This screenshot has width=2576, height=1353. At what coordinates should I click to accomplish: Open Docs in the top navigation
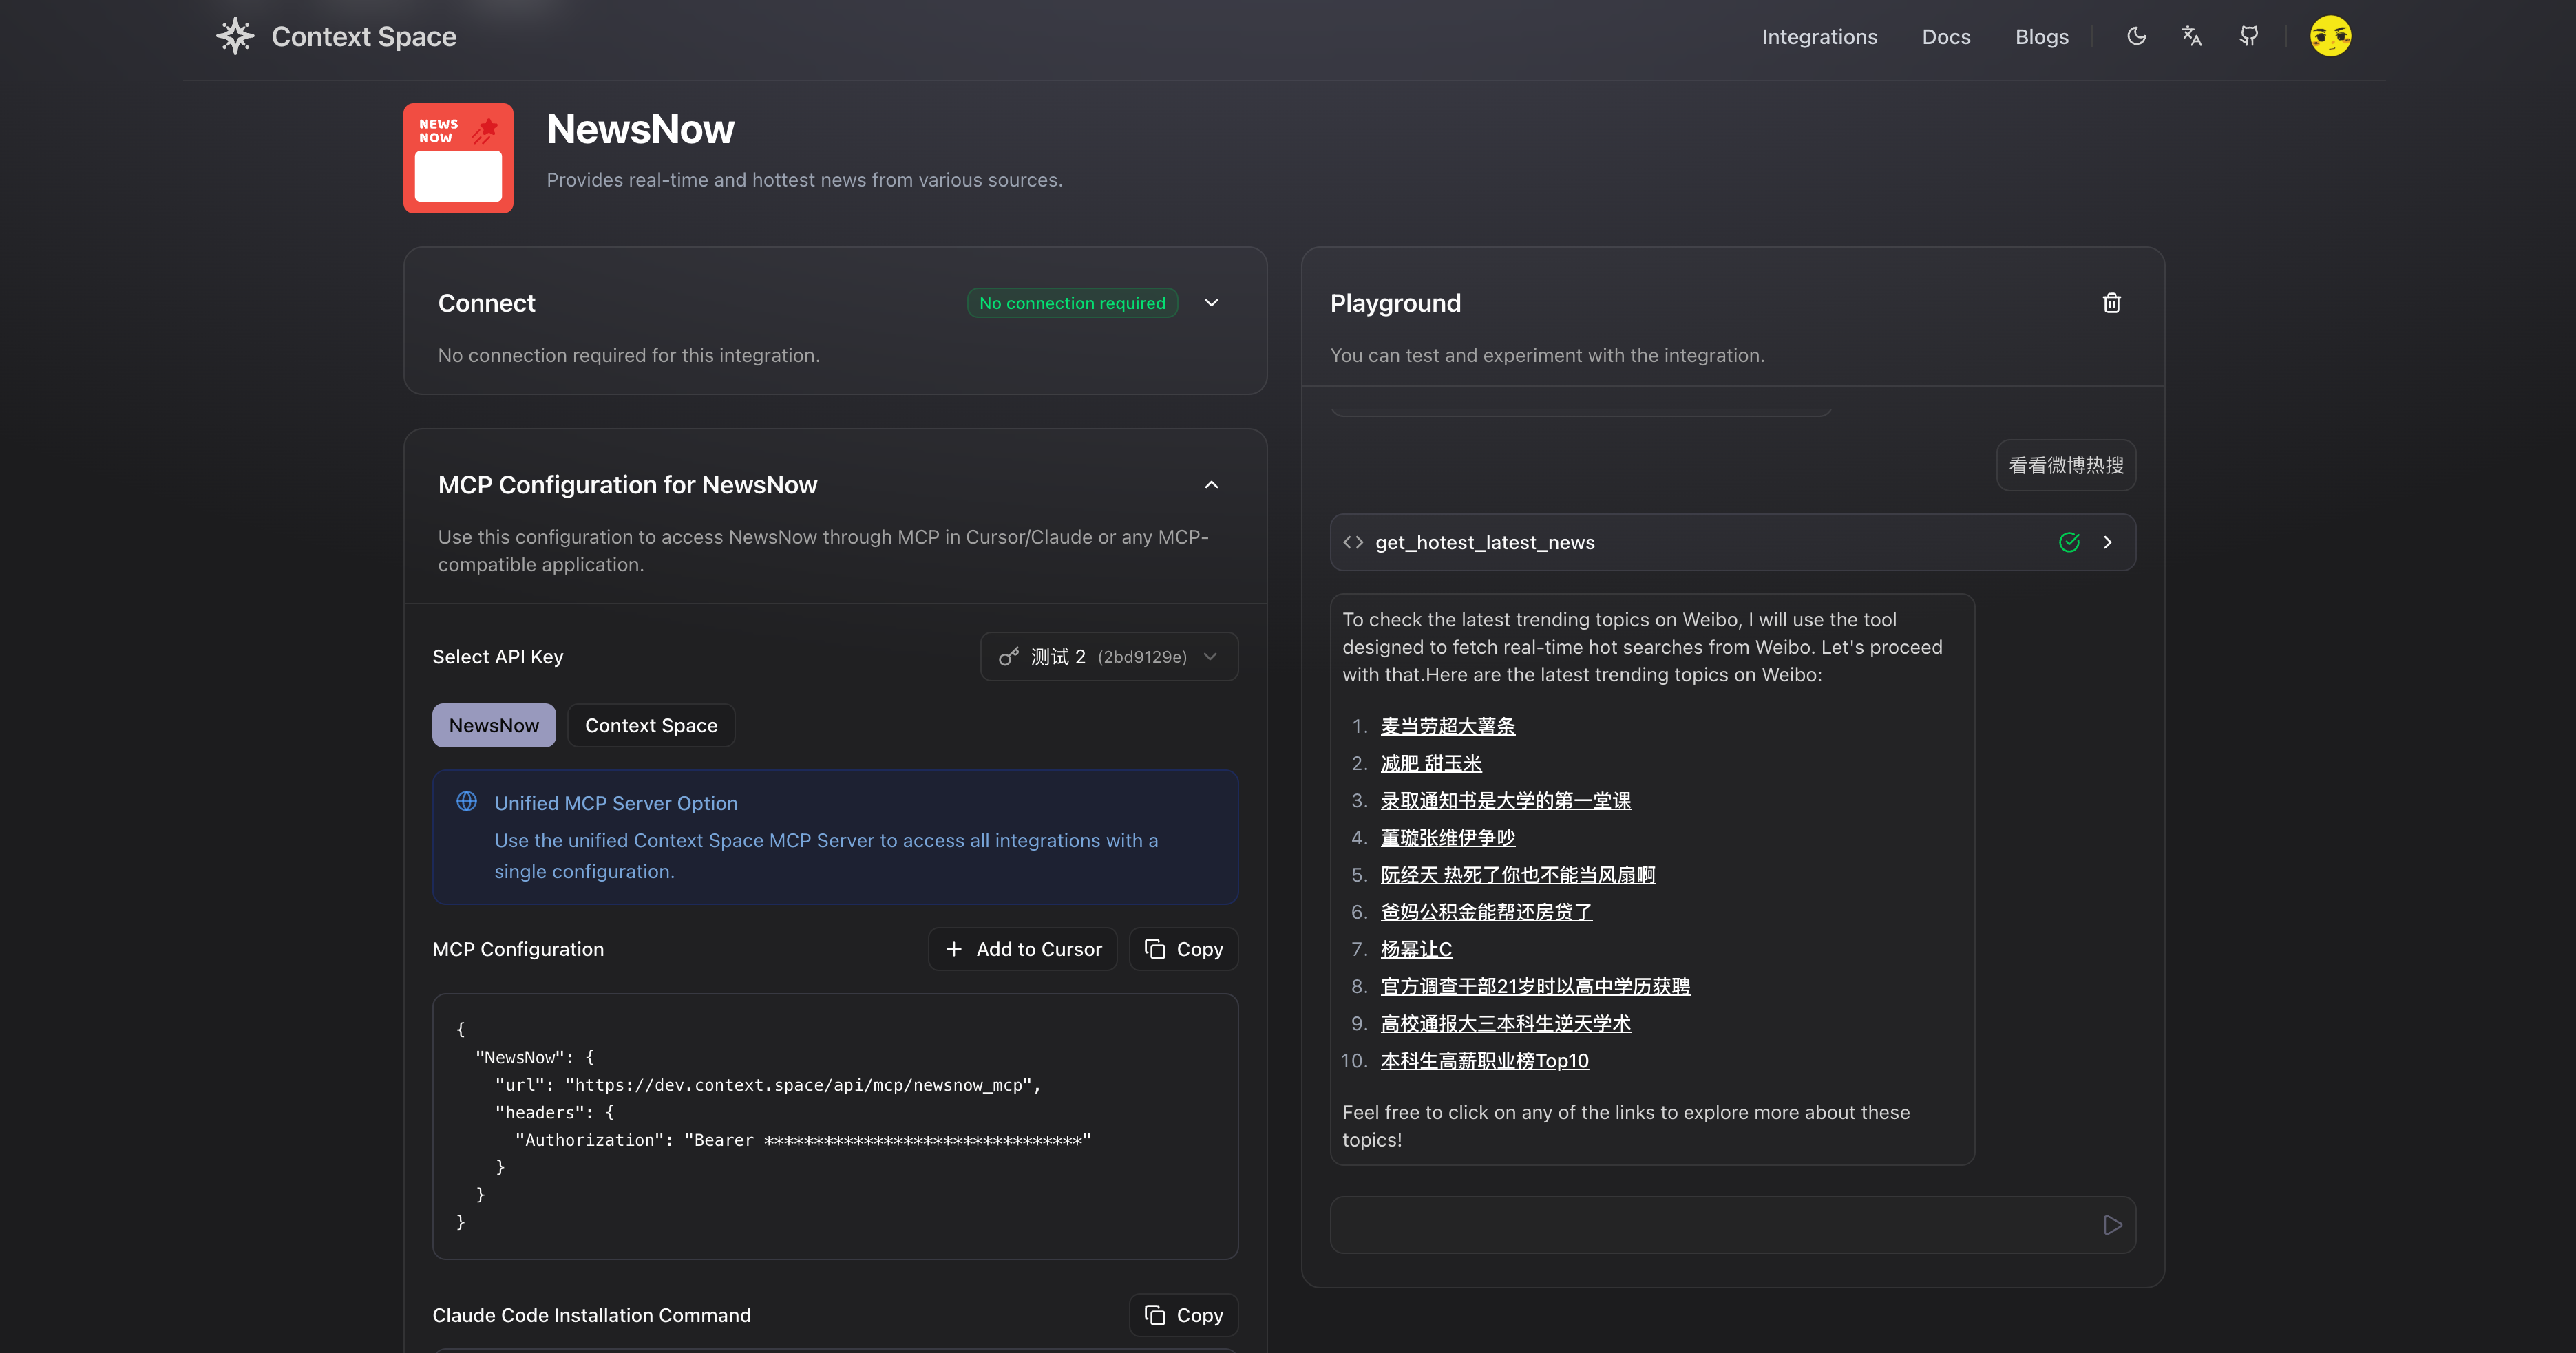click(1946, 37)
